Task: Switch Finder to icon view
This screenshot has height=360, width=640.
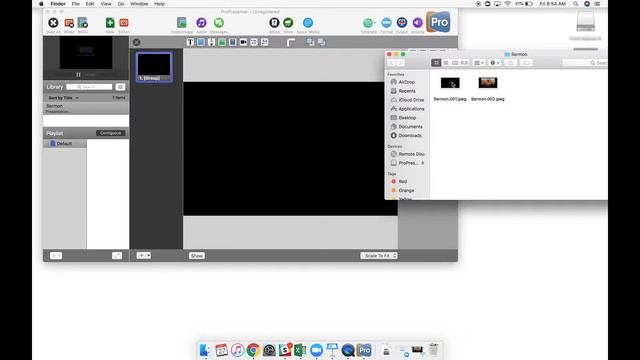Action: pyautogui.click(x=436, y=63)
